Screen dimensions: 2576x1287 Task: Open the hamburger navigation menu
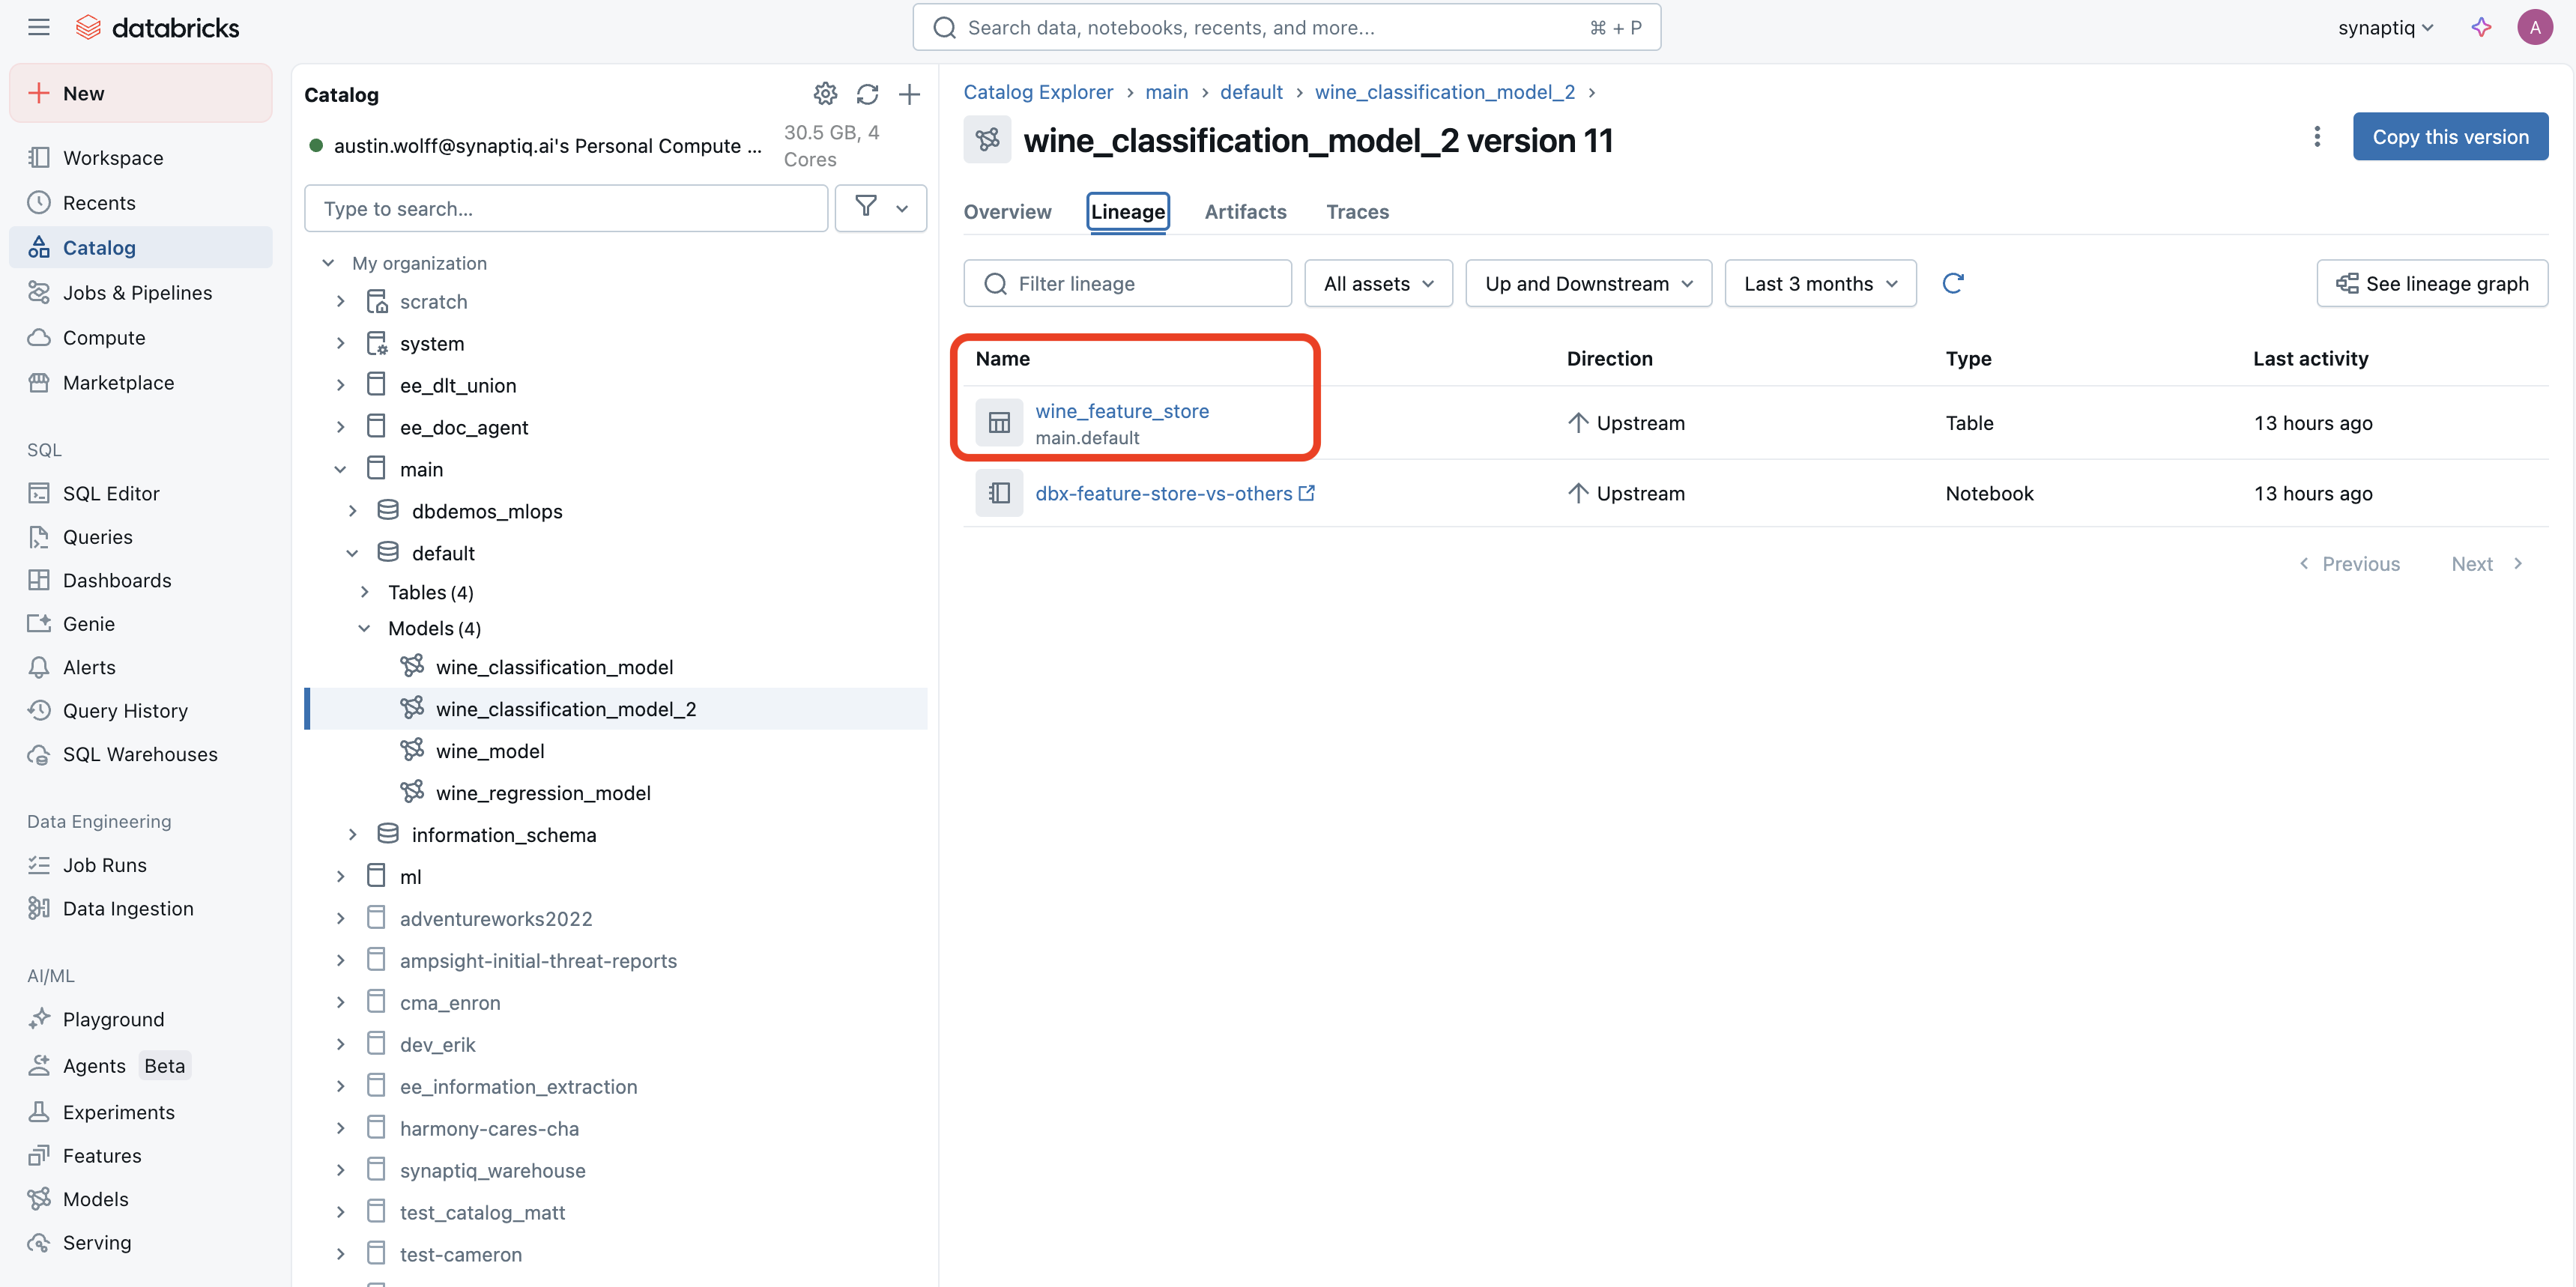[x=38, y=27]
